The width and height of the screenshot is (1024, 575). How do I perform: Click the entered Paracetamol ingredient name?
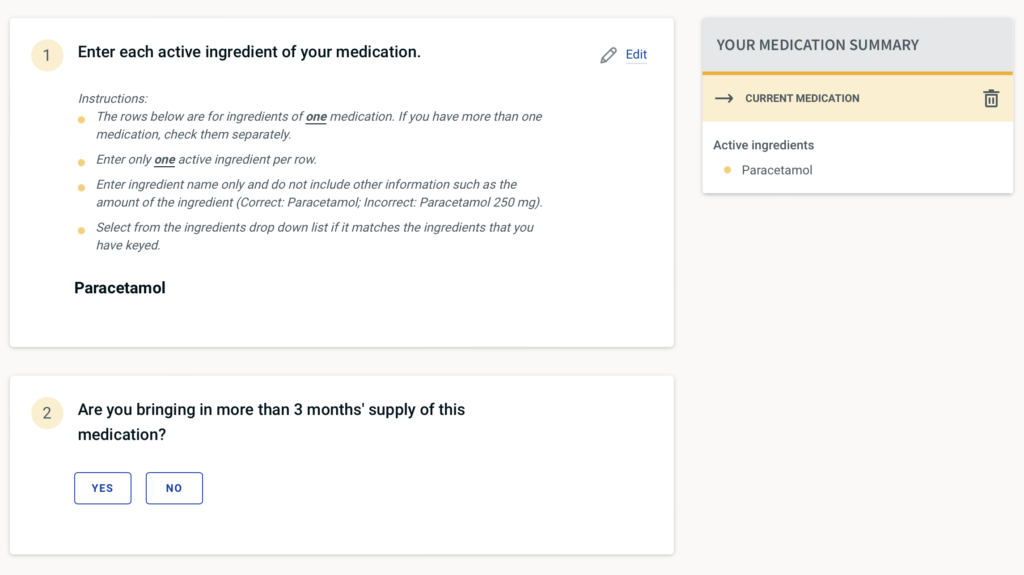tap(120, 288)
